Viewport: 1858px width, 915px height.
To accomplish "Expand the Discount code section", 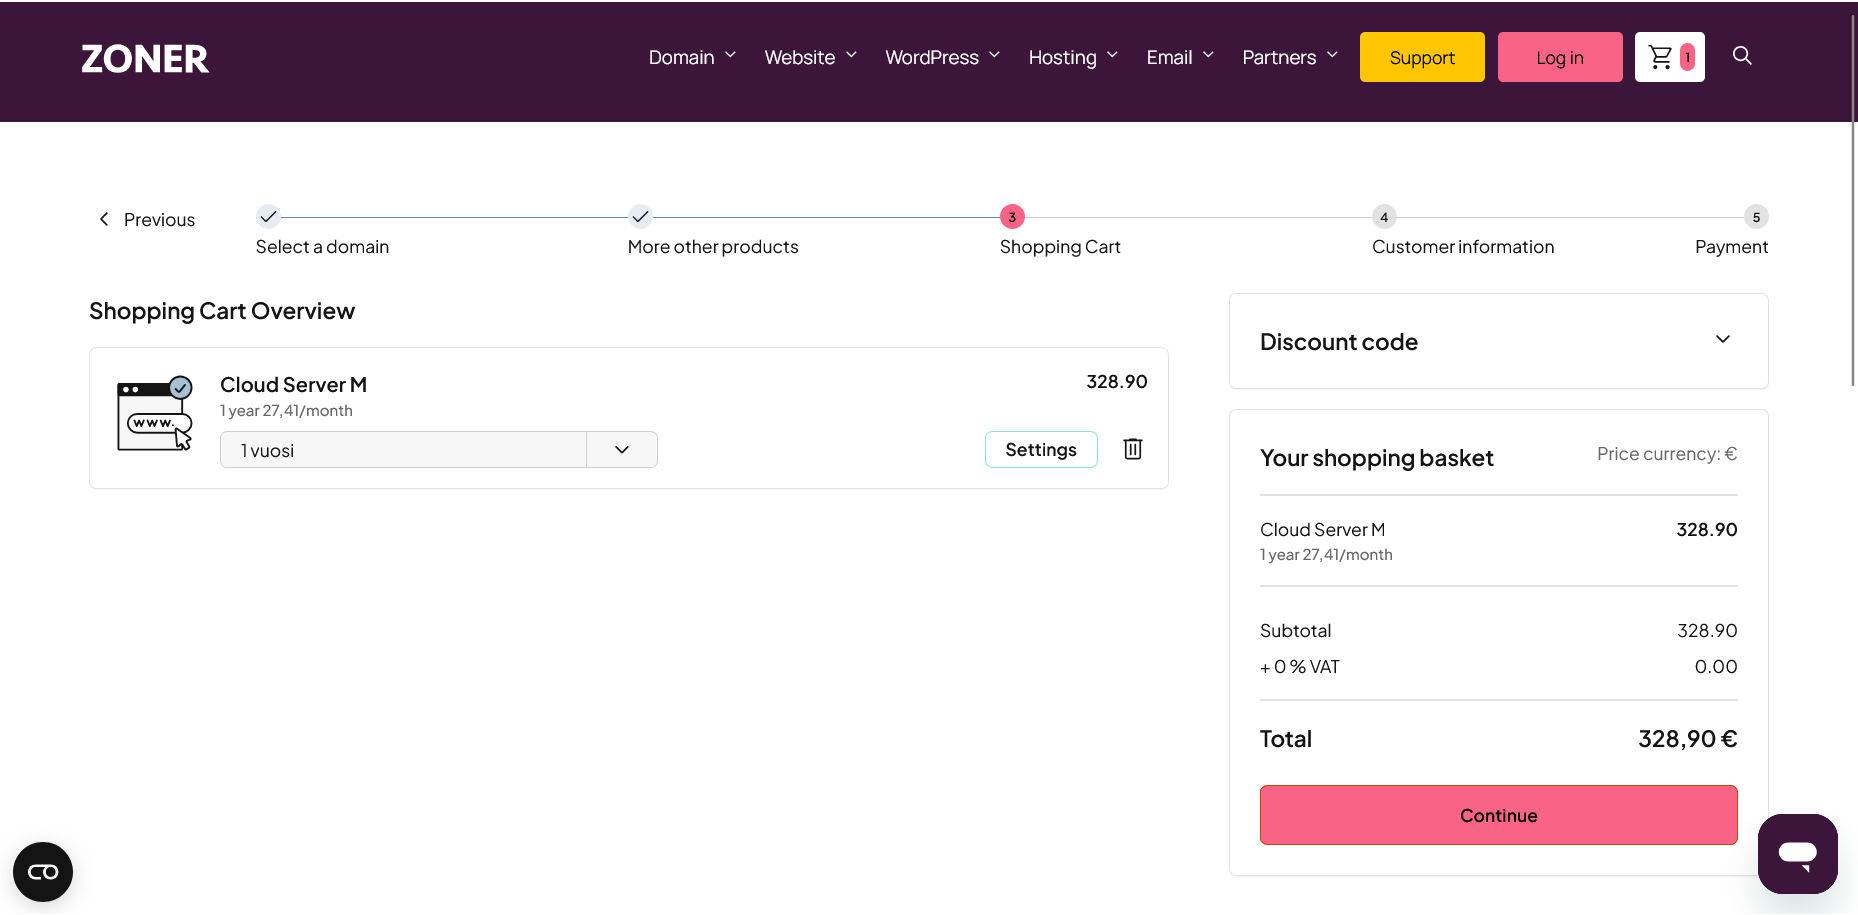I will [x=1498, y=341].
